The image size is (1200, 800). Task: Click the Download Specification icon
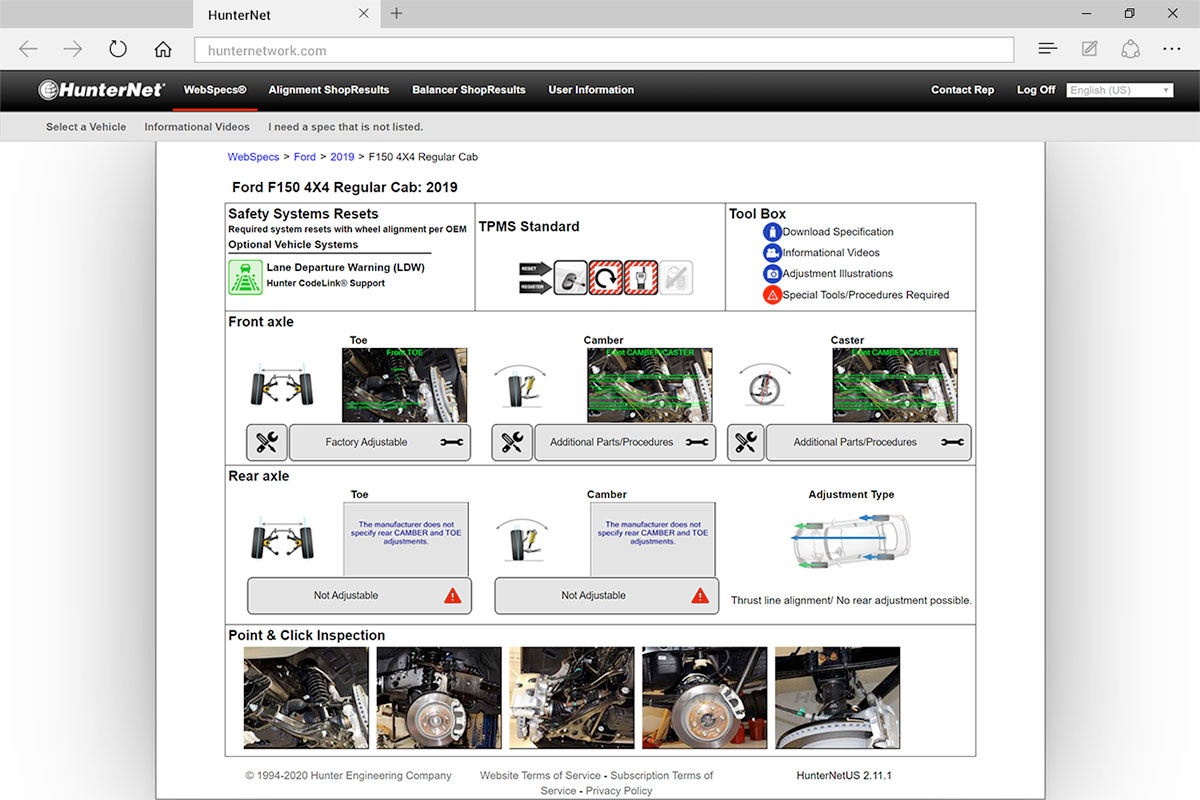(772, 231)
